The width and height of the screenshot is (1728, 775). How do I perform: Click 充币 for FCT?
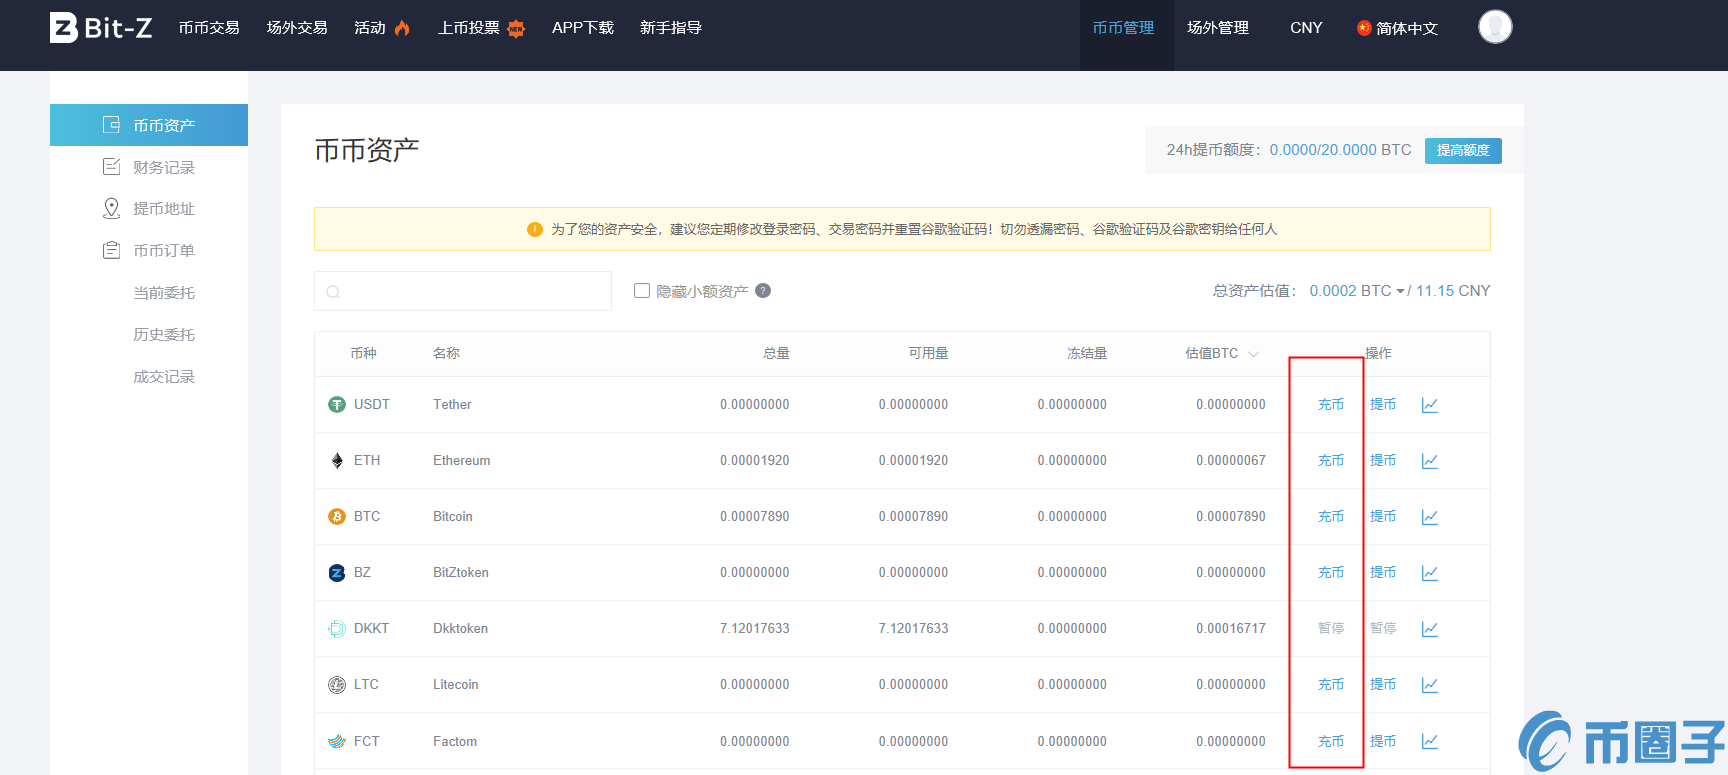[1331, 741]
